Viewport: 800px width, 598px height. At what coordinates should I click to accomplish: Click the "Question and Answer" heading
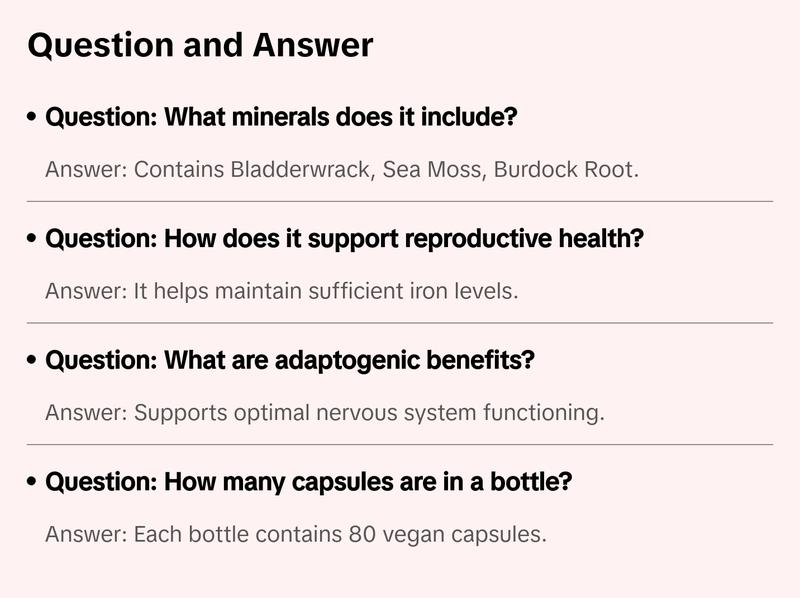coord(200,45)
